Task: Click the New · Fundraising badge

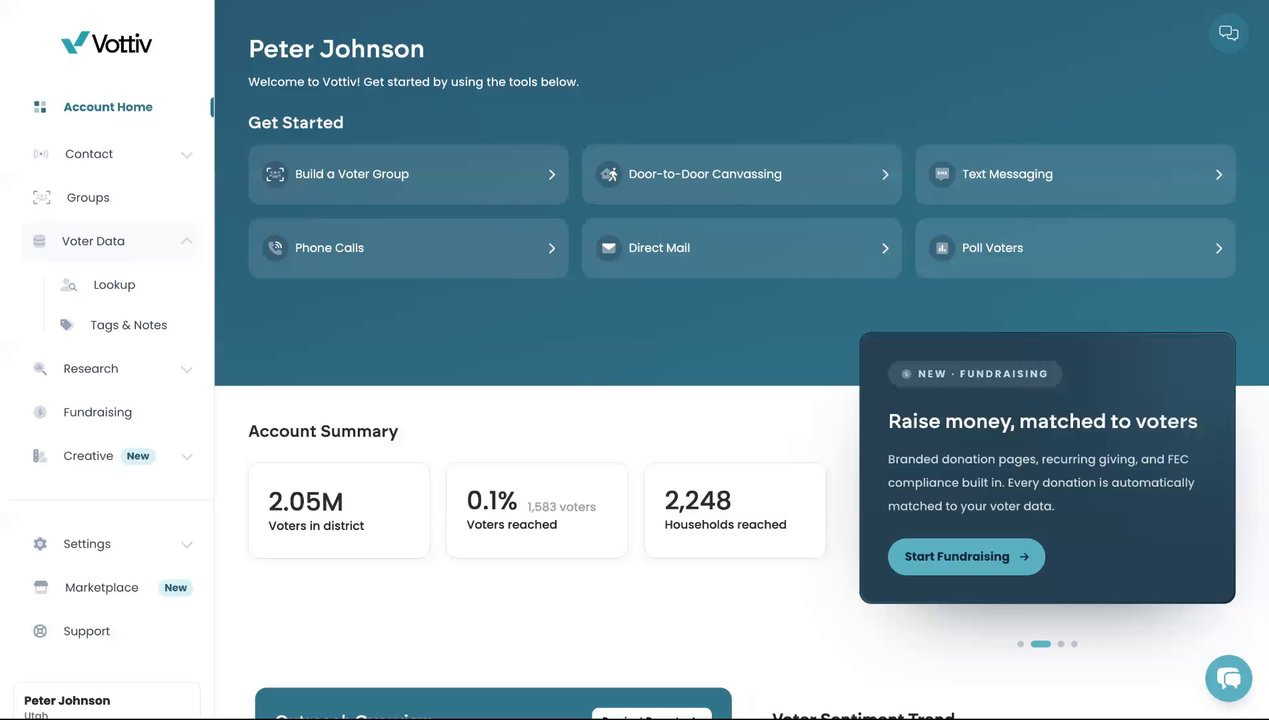Action: pyautogui.click(x=975, y=374)
